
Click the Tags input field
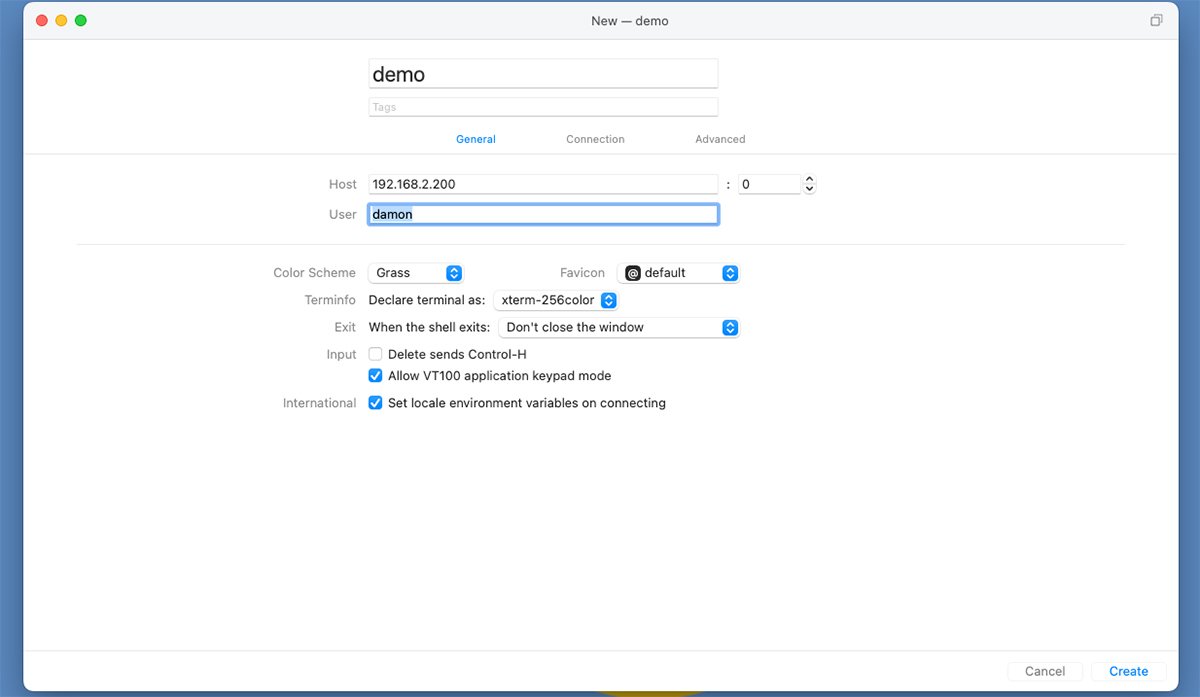(x=543, y=107)
